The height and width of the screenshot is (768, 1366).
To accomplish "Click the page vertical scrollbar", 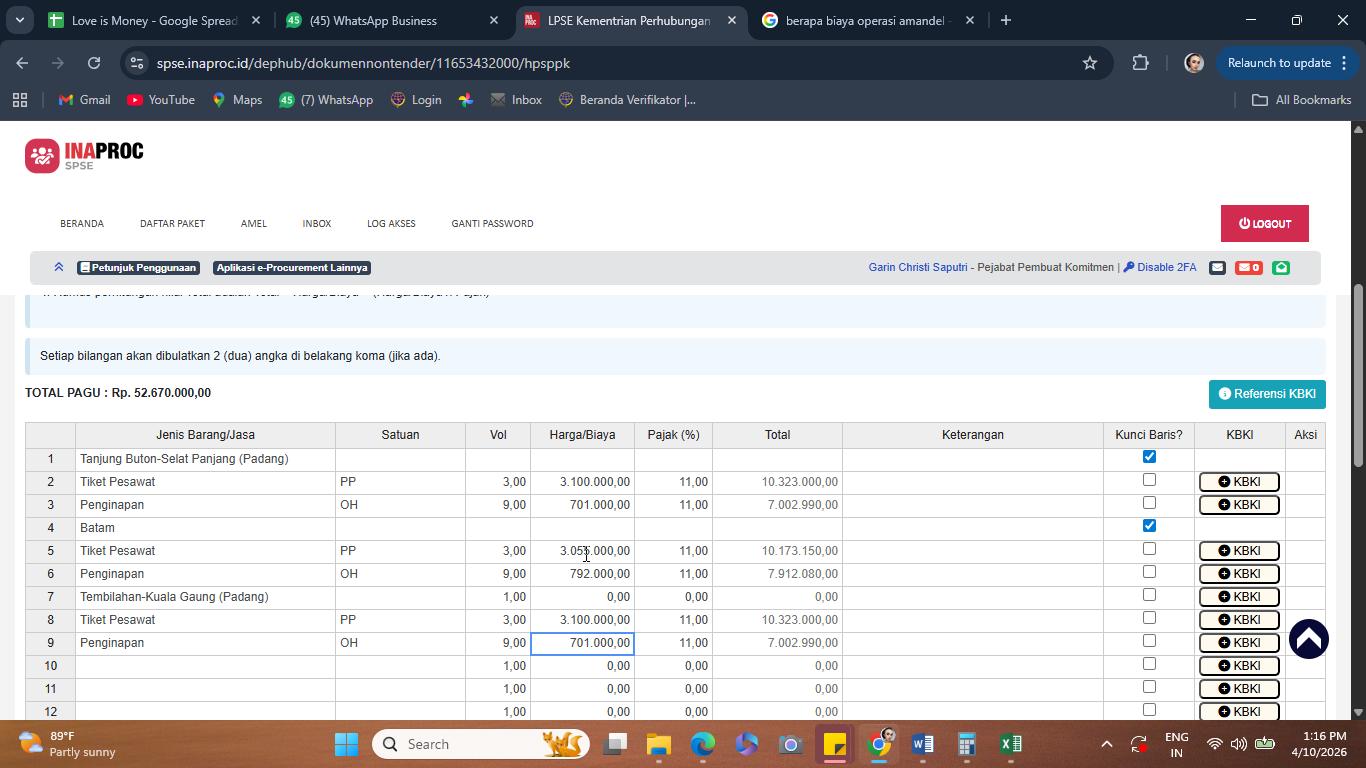I will point(1358,375).
